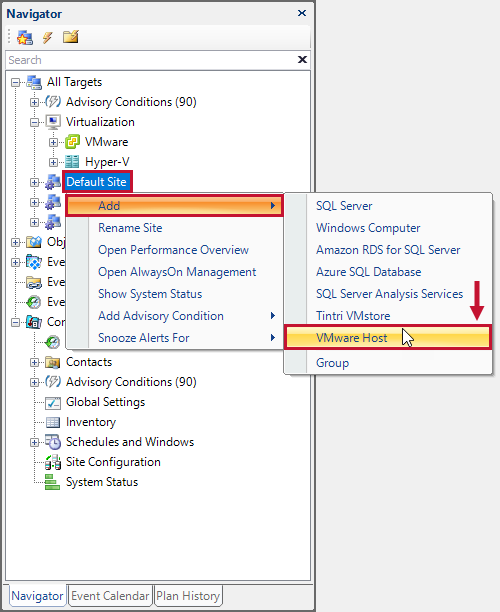Image resolution: width=500 pixels, height=612 pixels.
Task: Click the Site Configuration icon
Action: click(53, 462)
